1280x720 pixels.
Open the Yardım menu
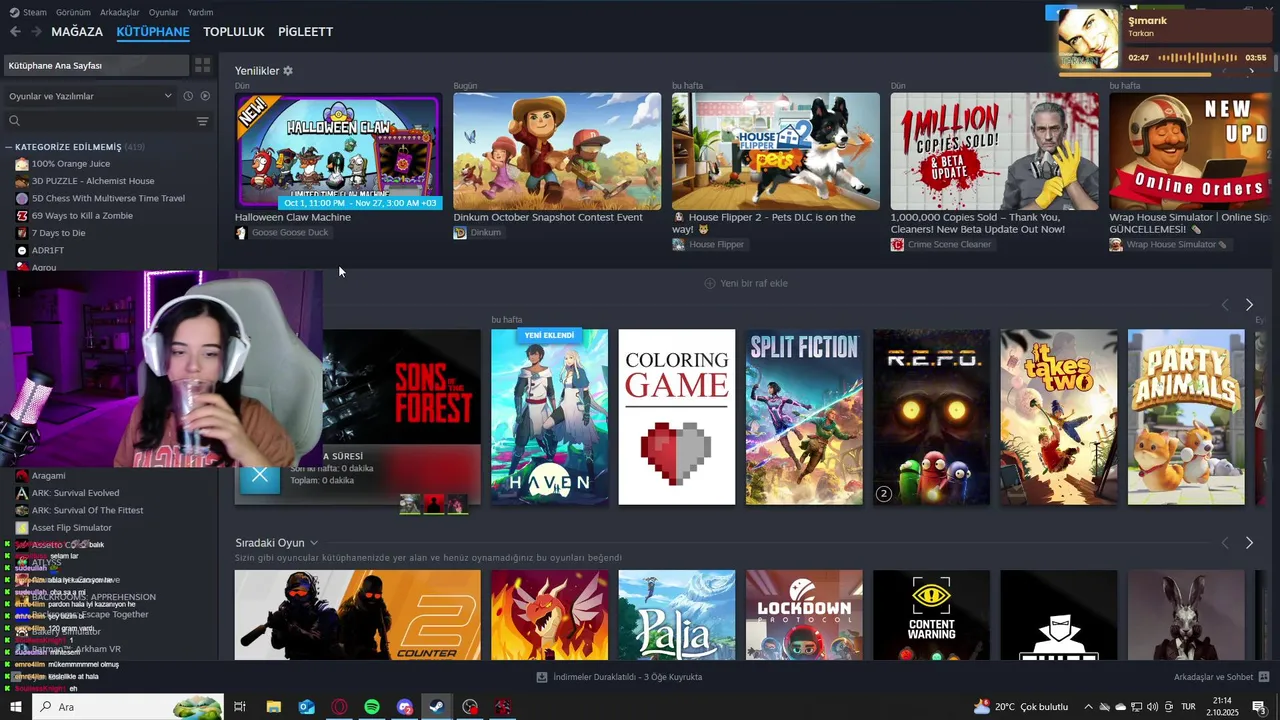pos(200,12)
